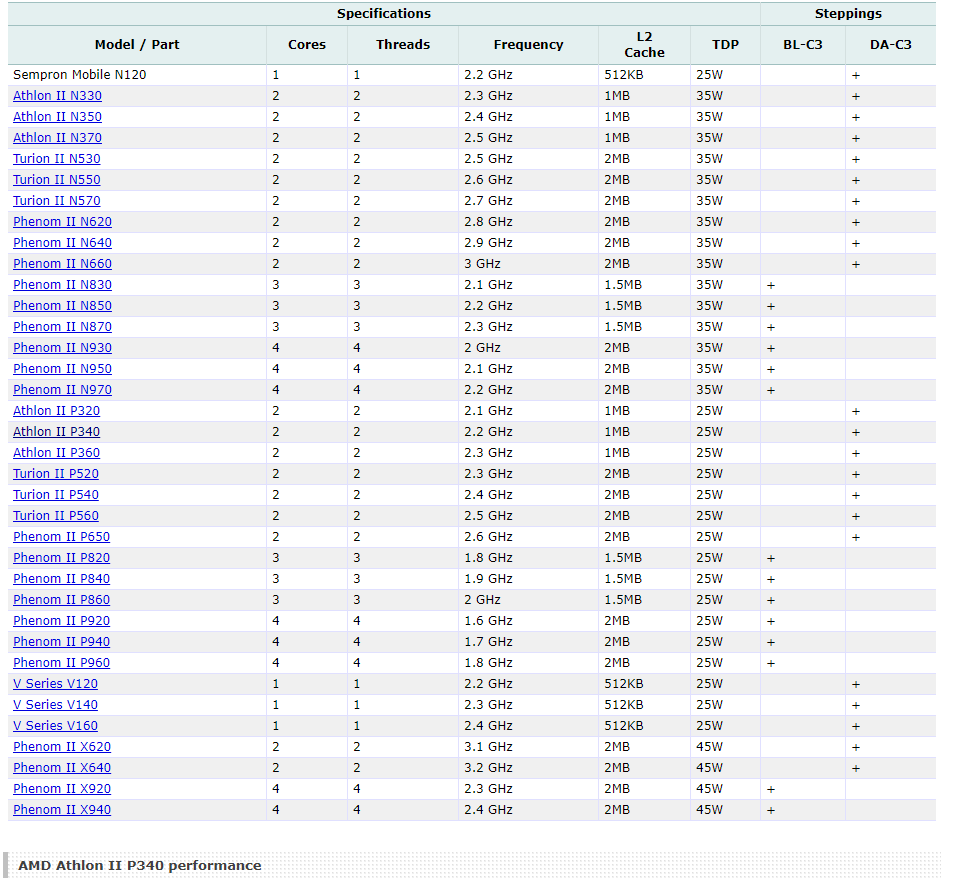This screenshot has height=890, width=960.
Task: Open the Phenom II P960 link
Action: (x=61, y=664)
